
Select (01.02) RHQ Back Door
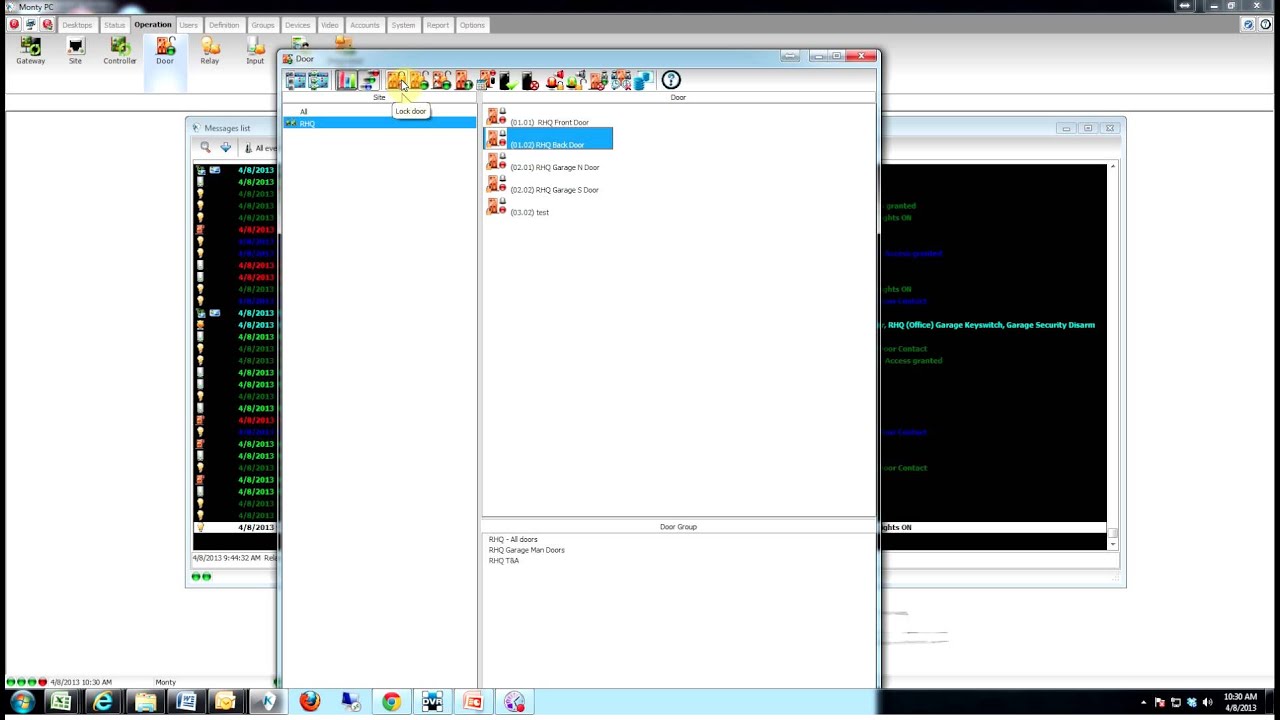click(549, 140)
